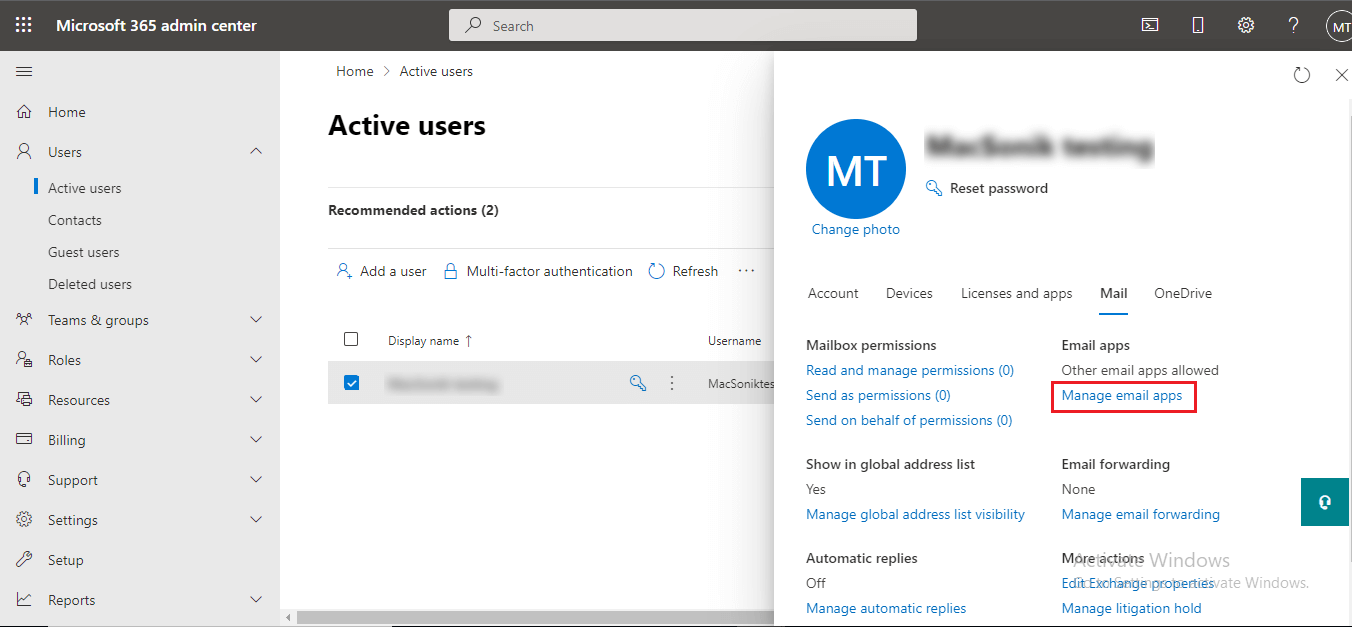Click the horizontal scrollbar below user list
1352x627 pixels.
535,617
